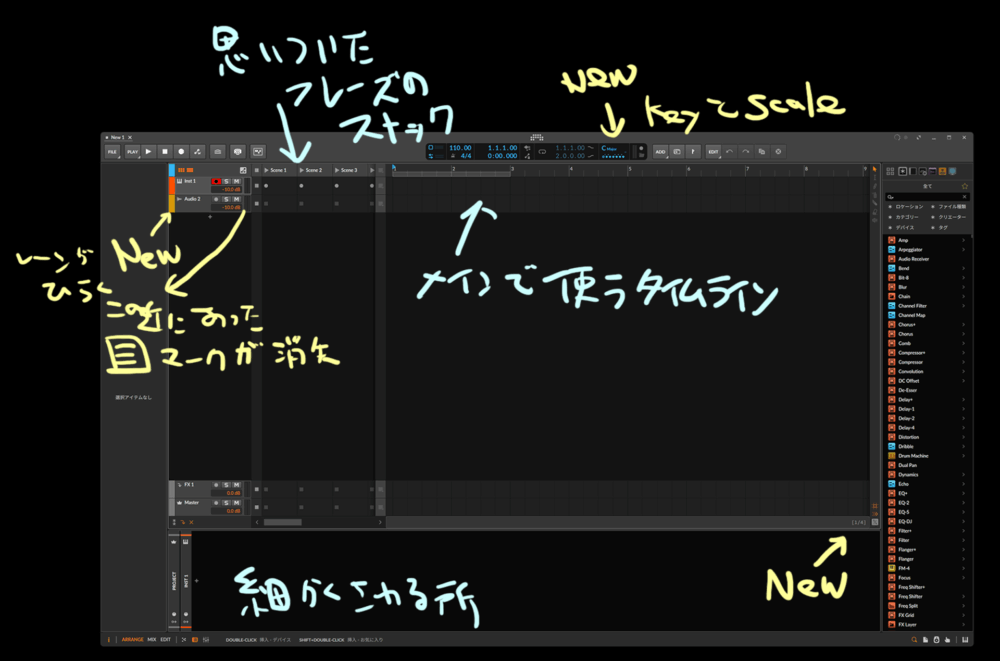Toggle browser favorites star
This screenshot has width=1000, height=661.
[964, 186]
